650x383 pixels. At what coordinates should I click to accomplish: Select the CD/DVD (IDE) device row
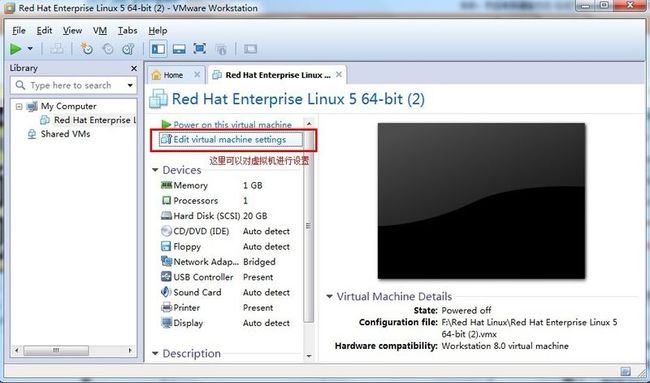(227, 231)
